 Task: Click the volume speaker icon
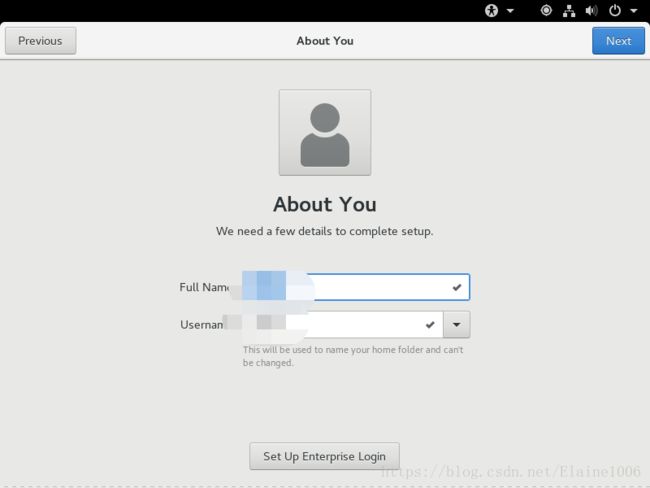coord(592,10)
